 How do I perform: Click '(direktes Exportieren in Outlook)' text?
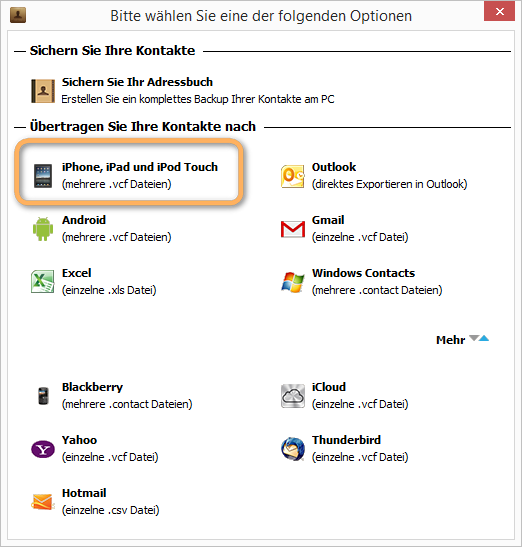(x=389, y=184)
